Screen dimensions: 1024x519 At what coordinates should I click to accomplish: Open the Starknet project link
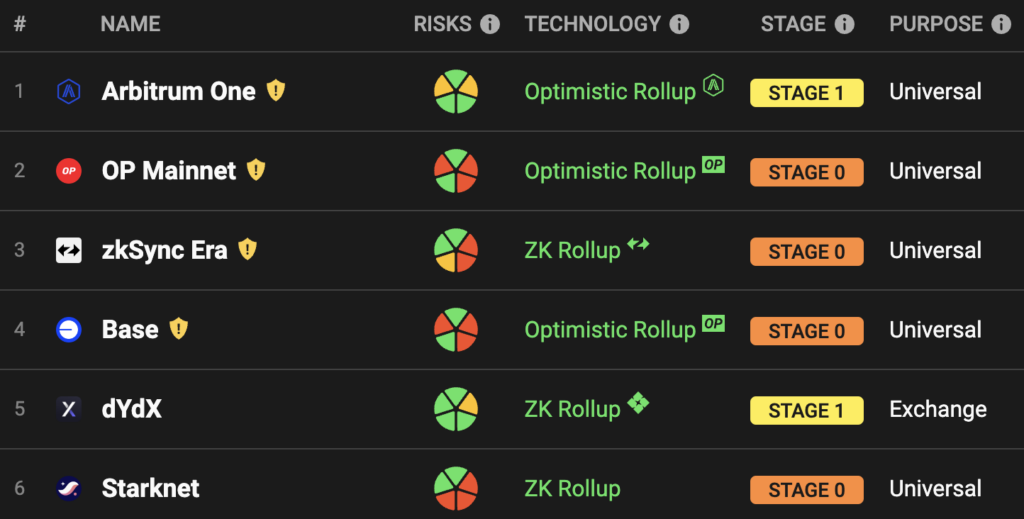(150, 488)
